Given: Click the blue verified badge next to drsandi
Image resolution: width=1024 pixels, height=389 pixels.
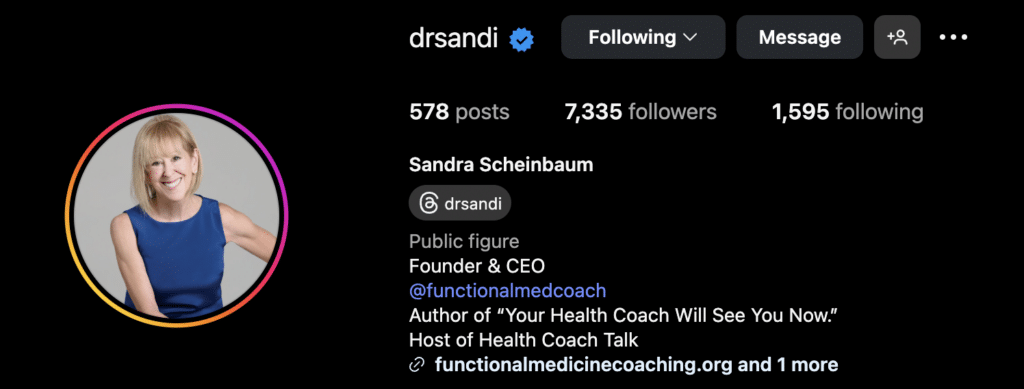Looking at the screenshot, I should 521,39.
